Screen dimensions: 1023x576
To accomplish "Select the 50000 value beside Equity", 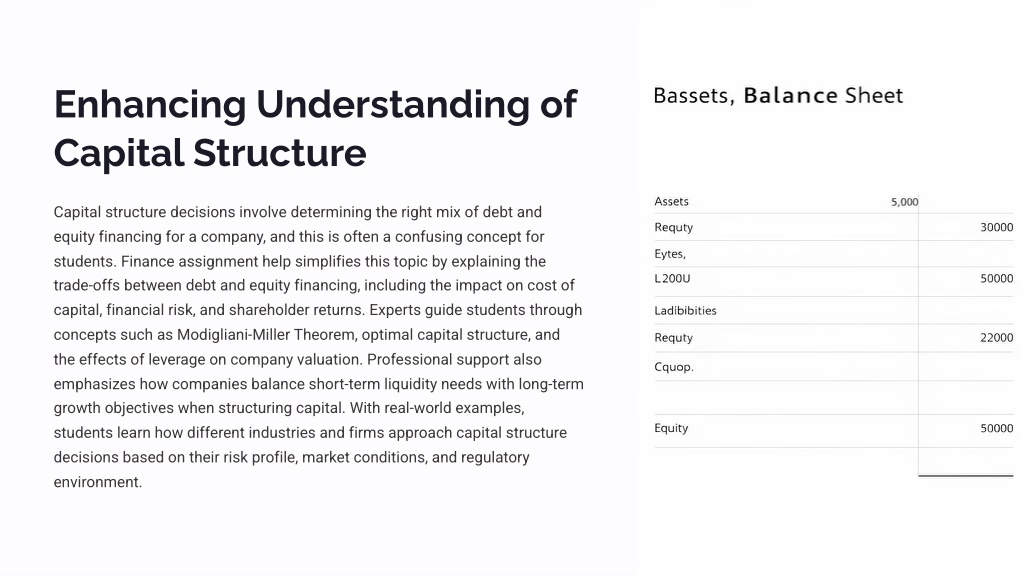I will point(996,429).
